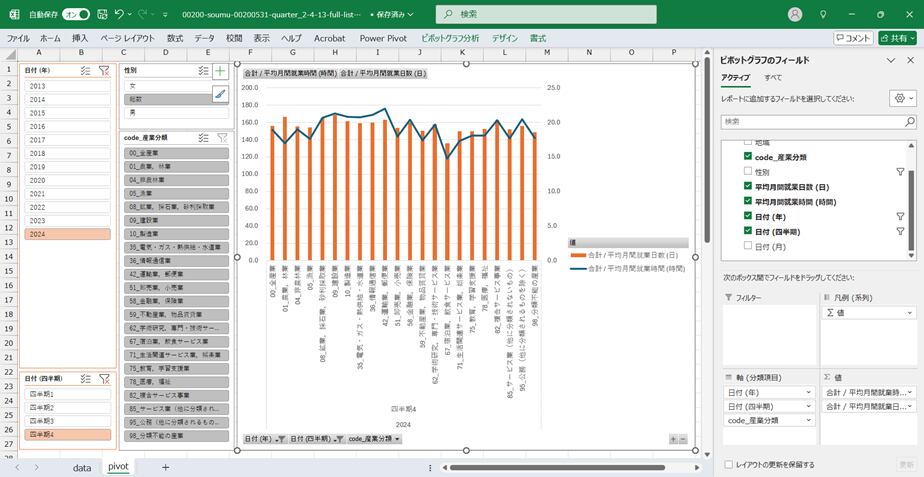Open chart styles paintbrush button
Screen dimensions: 924x477
coord(221,94)
